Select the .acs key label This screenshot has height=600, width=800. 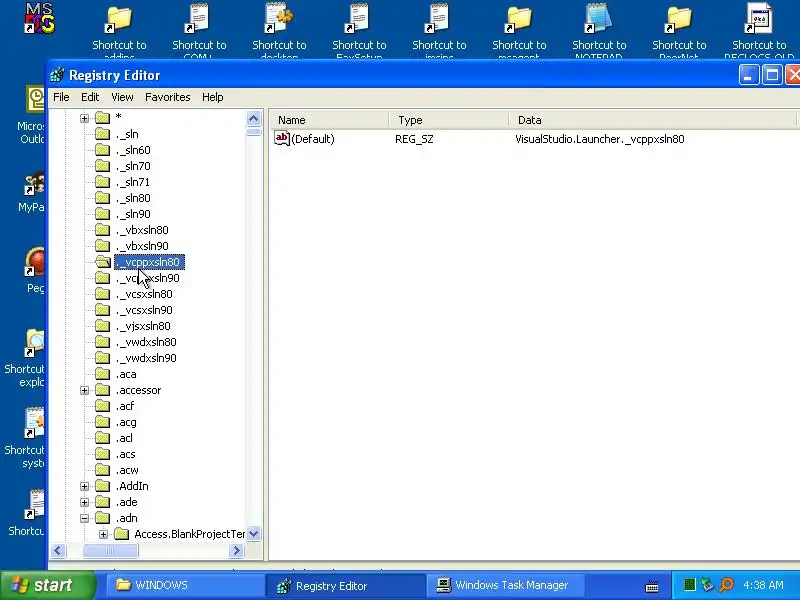pos(126,454)
